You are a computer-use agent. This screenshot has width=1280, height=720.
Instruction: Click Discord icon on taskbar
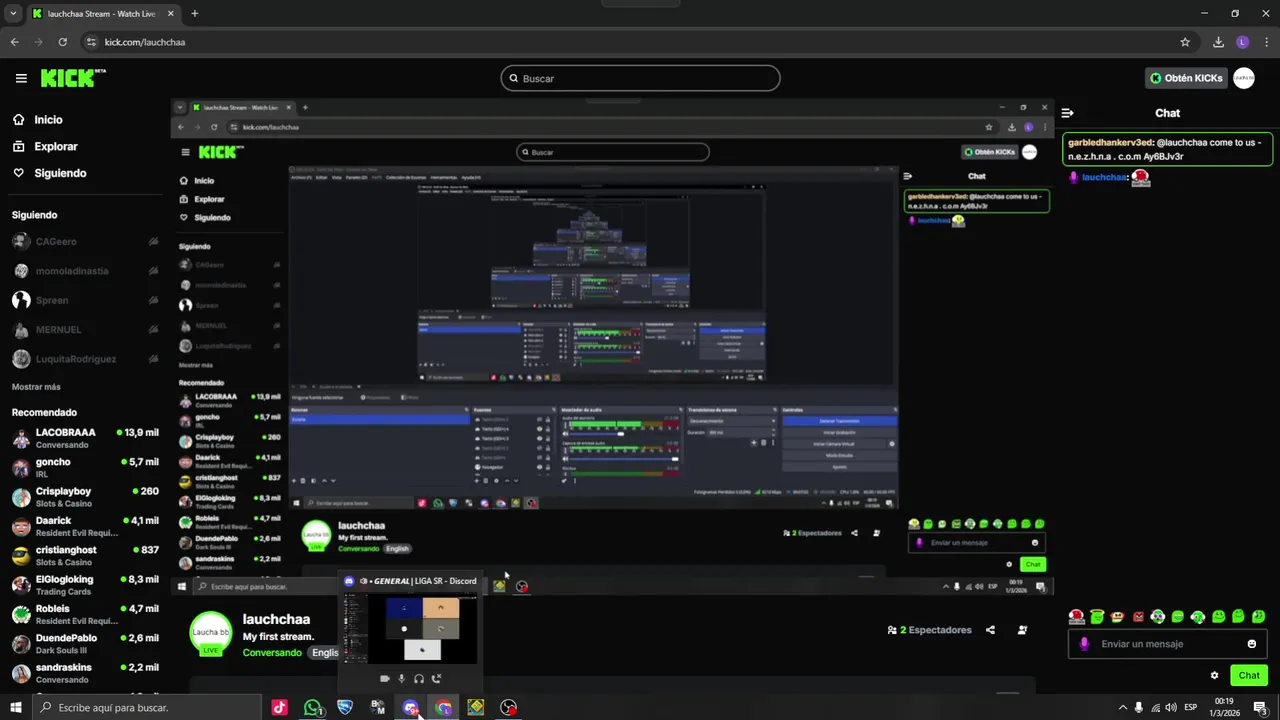point(410,707)
